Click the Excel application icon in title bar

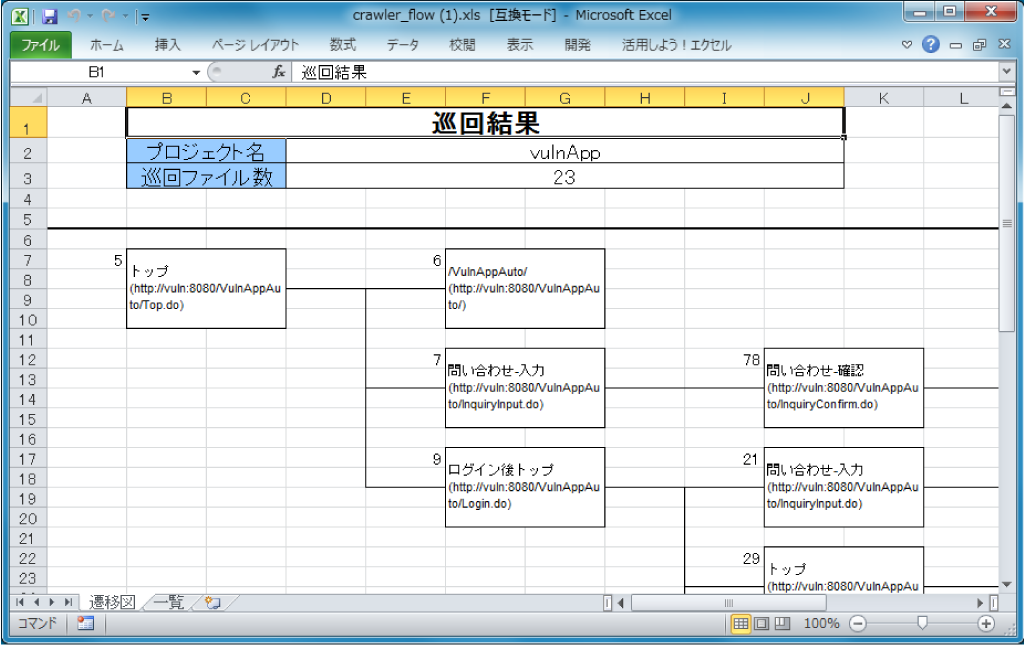[20, 16]
